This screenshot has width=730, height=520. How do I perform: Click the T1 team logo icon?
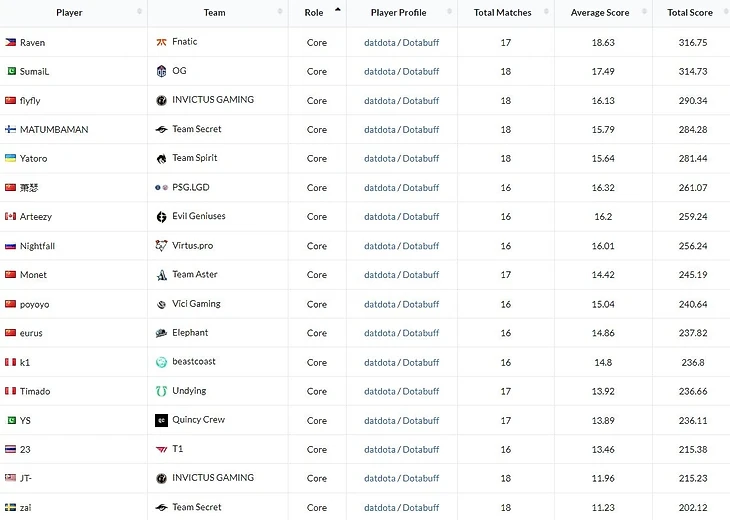pyautogui.click(x=162, y=449)
